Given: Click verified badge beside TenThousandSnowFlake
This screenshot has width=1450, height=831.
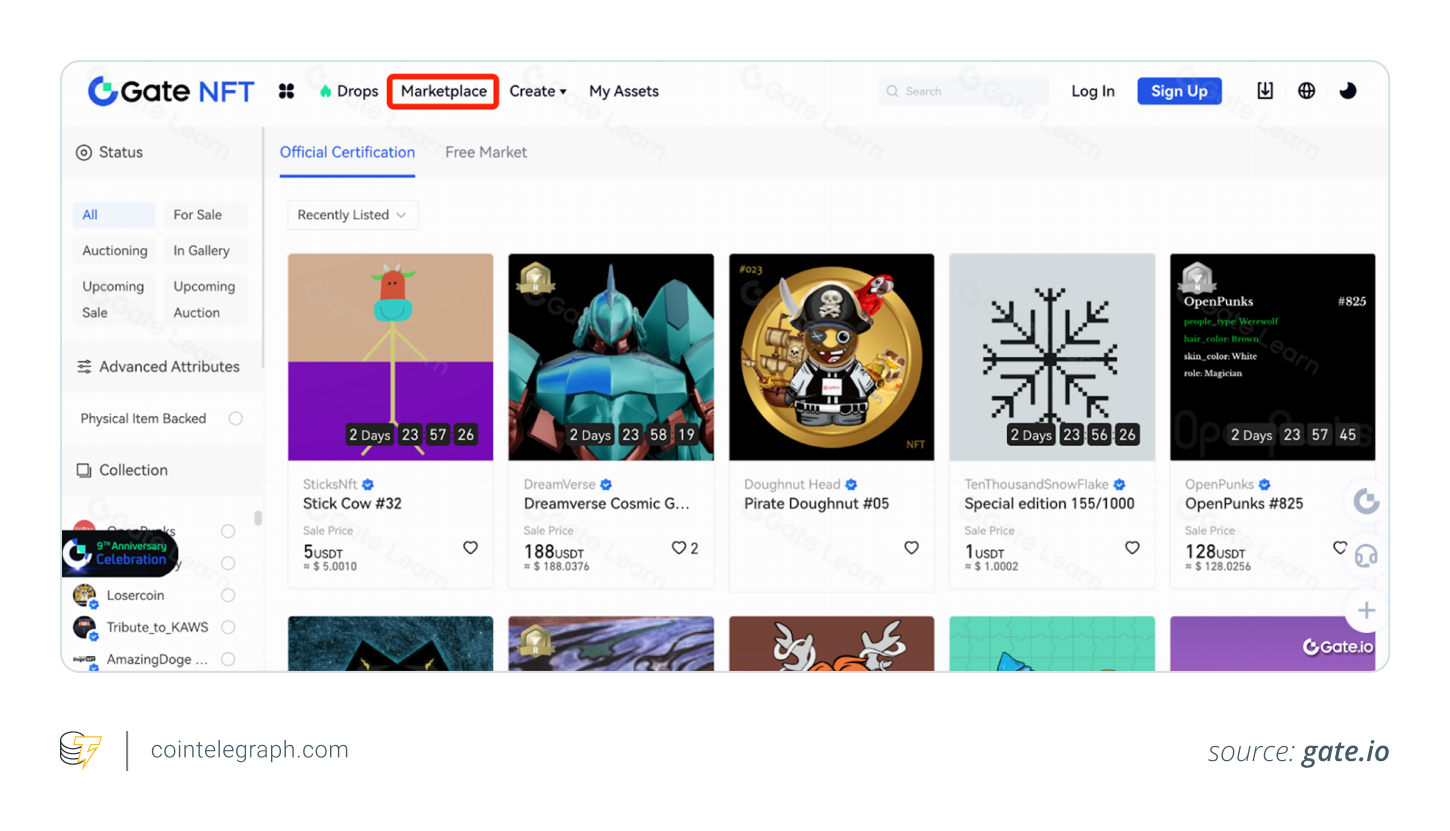Looking at the screenshot, I should [1119, 485].
